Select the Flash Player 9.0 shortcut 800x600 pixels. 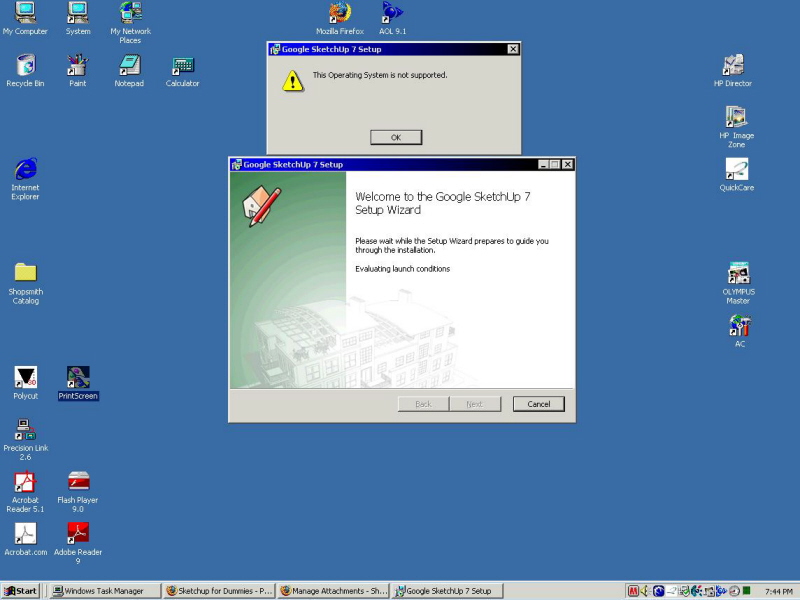pos(78,491)
